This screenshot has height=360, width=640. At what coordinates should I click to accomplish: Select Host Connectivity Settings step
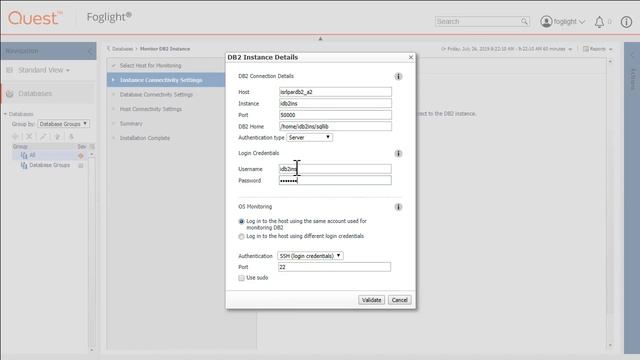pyautogui.click(x=151, y=109)
